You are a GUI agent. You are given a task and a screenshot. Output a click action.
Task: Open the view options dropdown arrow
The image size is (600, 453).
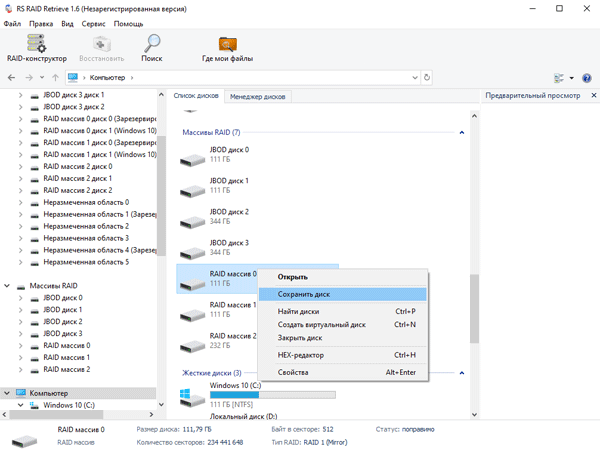[572, 78]
